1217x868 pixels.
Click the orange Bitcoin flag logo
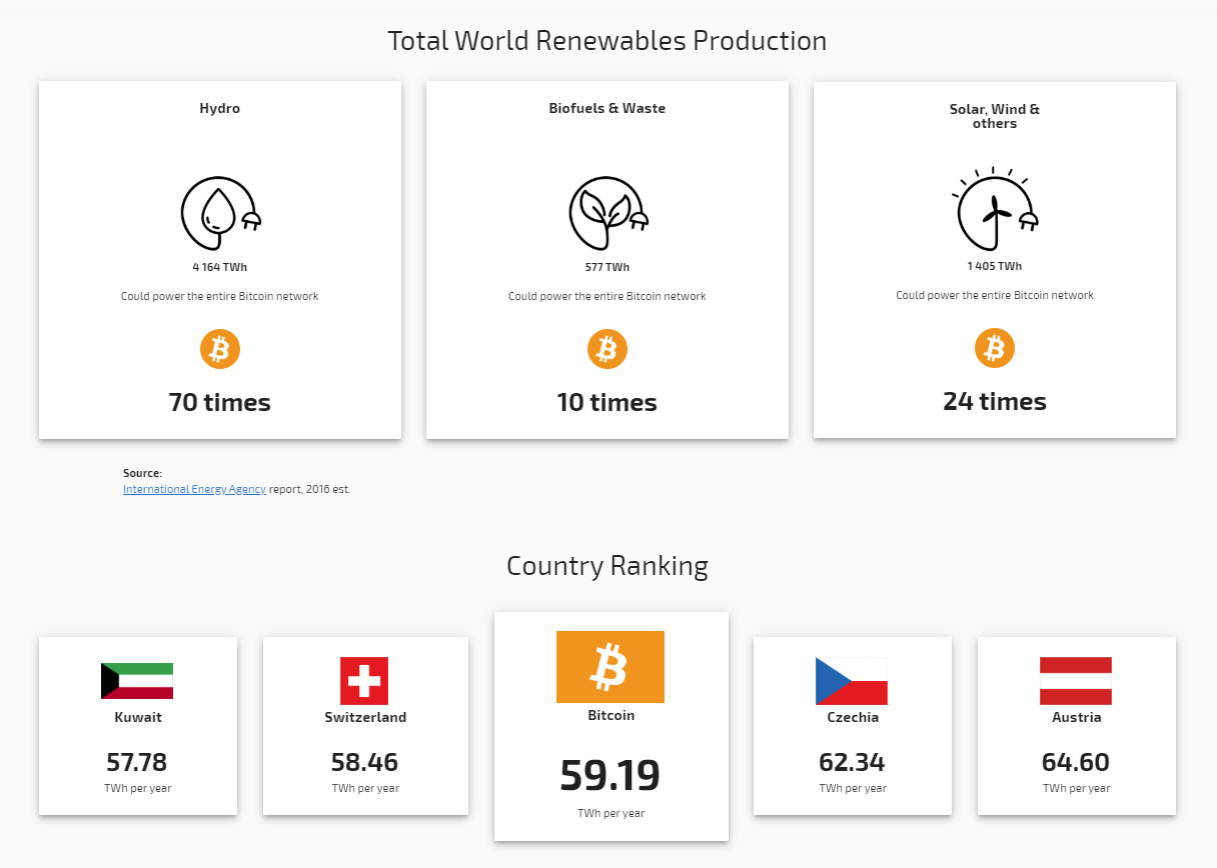click(x=610, y=667)
